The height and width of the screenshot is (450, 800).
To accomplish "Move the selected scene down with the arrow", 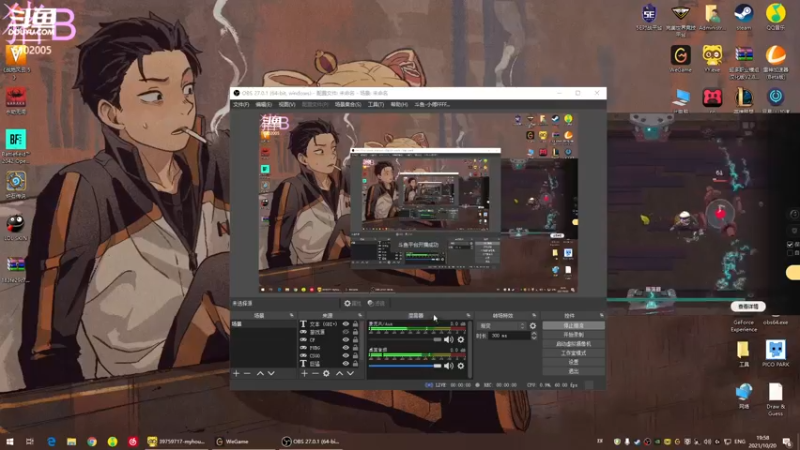I will click(x=271, y=373).
